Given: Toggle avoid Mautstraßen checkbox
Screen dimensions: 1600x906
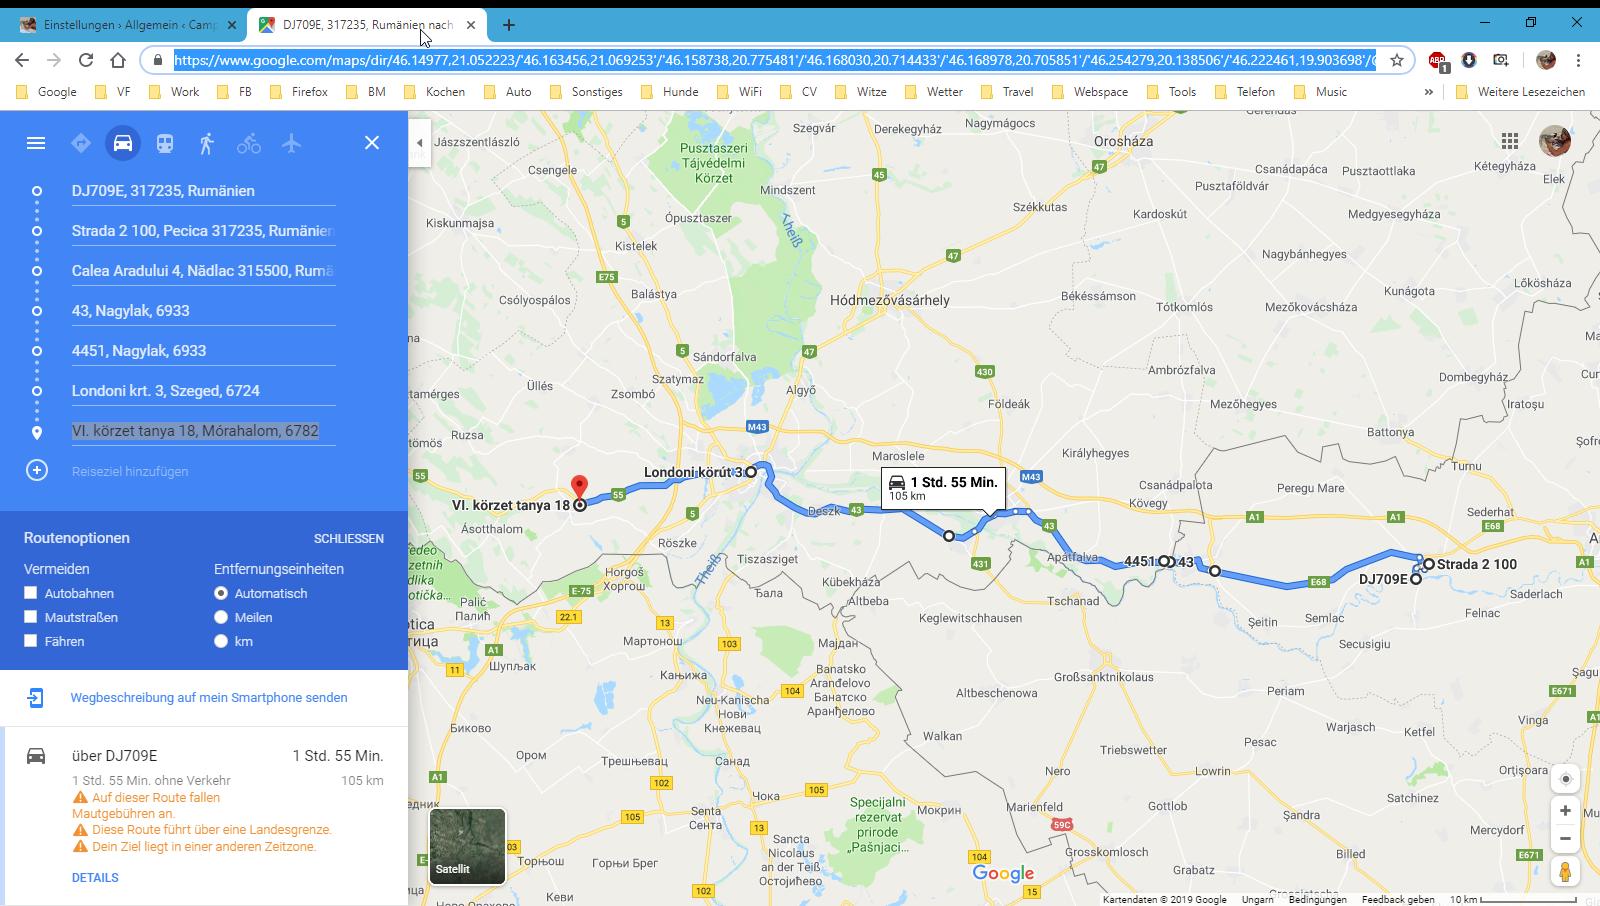Looking at the screenshot, I should click(31, 617).
